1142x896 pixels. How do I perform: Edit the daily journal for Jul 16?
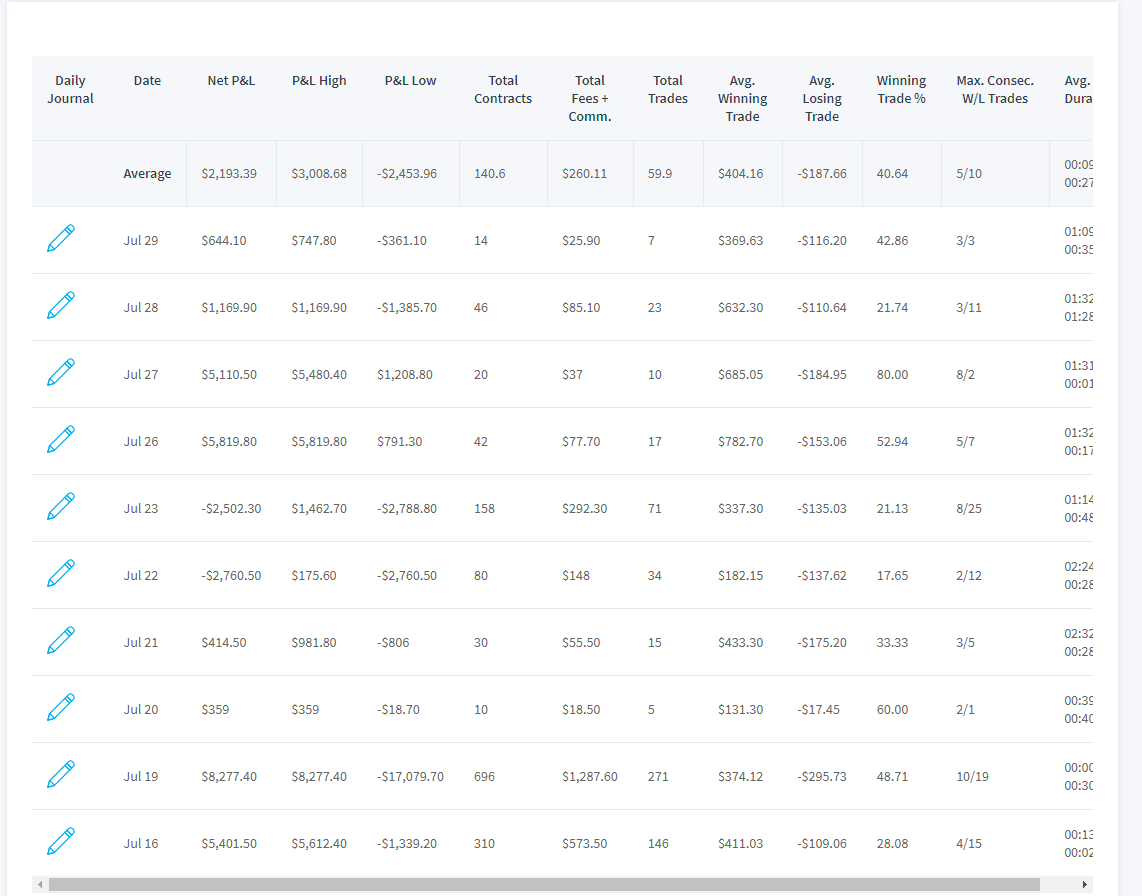pos(61,841)
